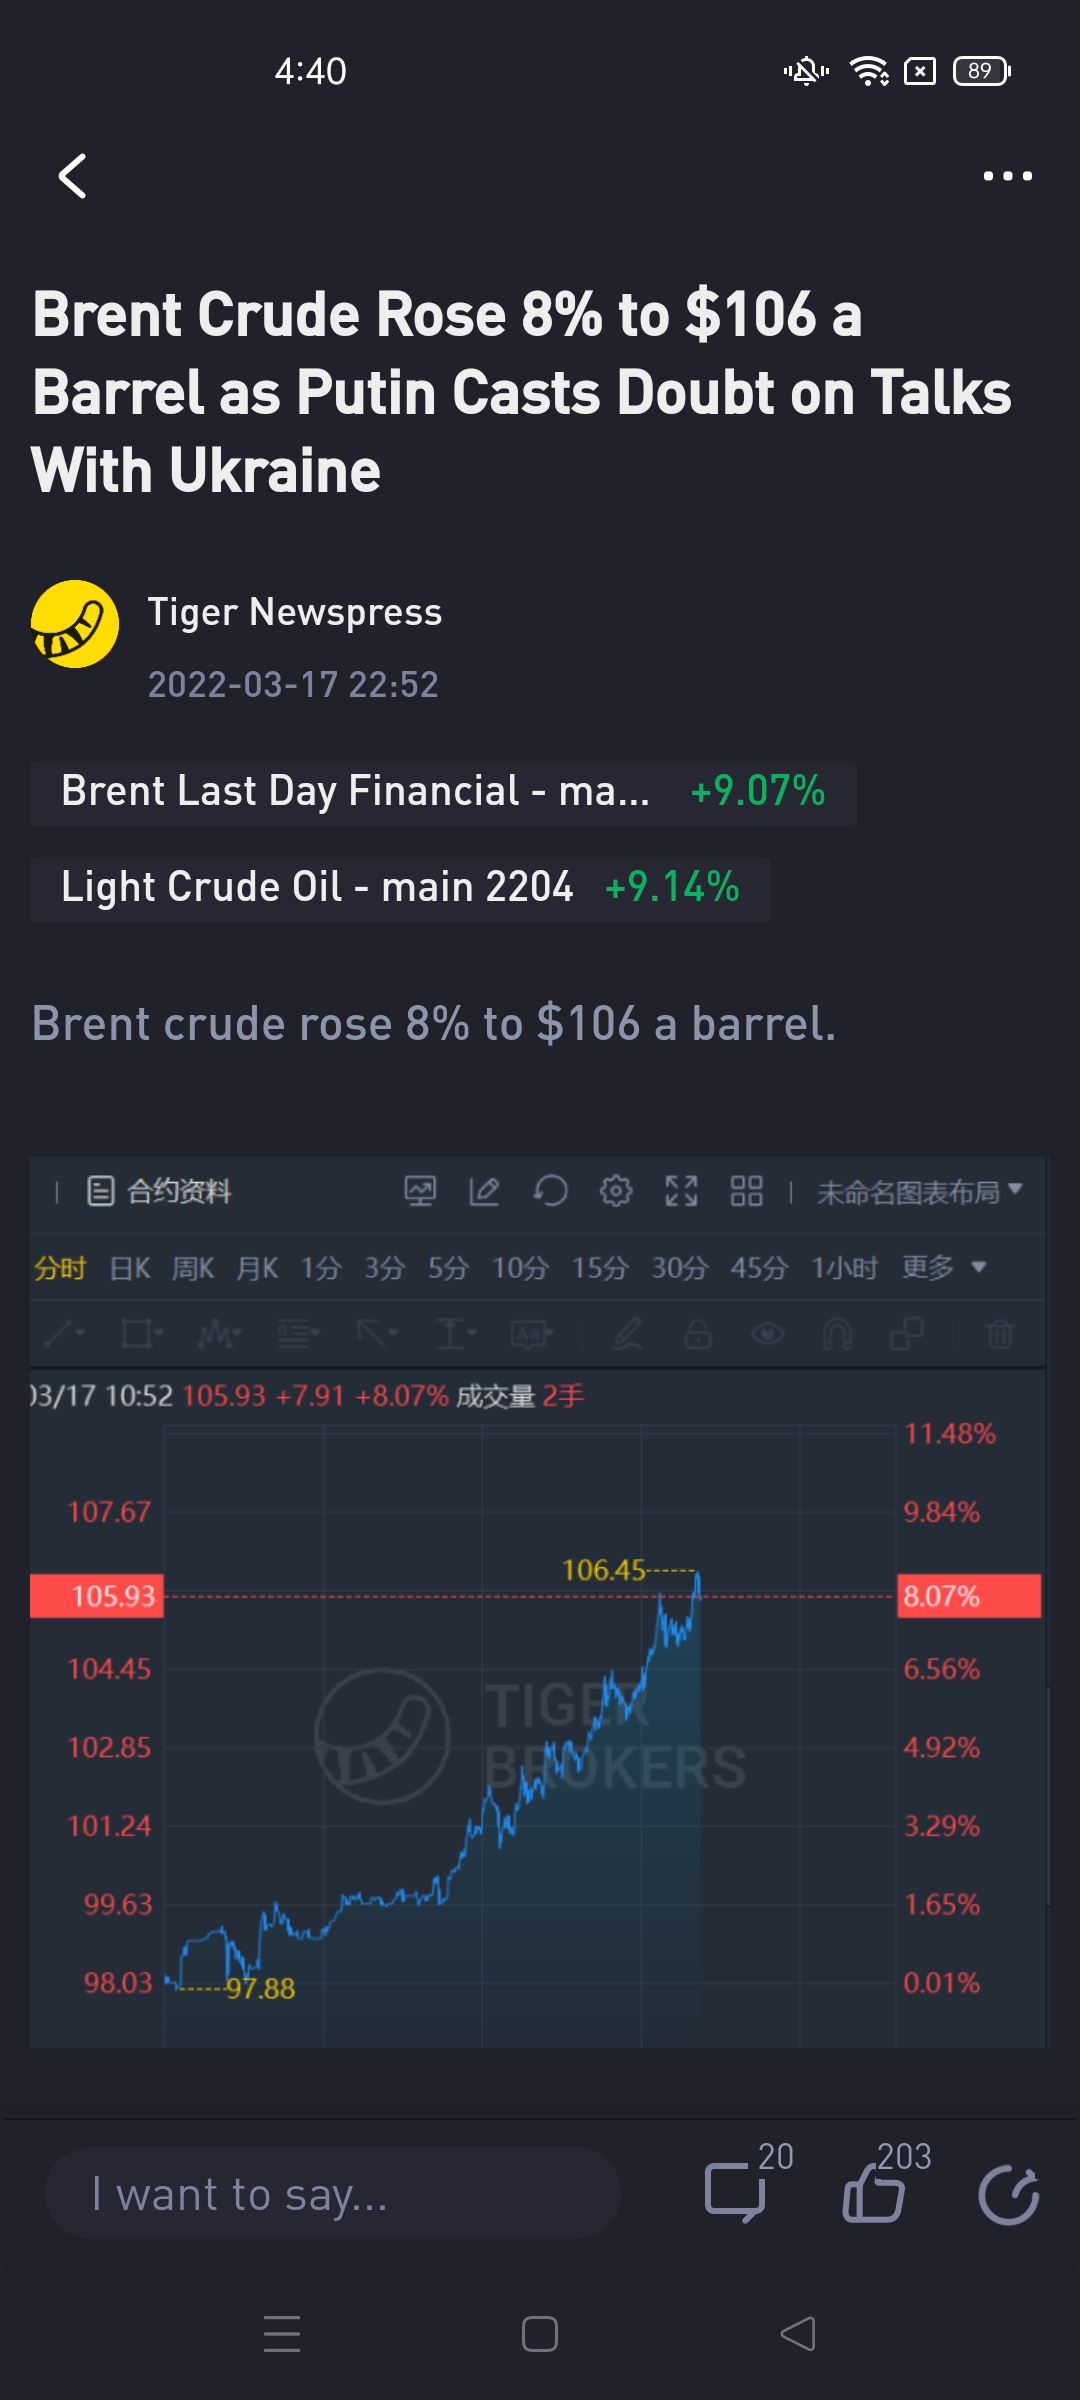Click the chart grid layout icon
The image size is (1080, 2400).
pyautogui.click(x=746, y=1191)
